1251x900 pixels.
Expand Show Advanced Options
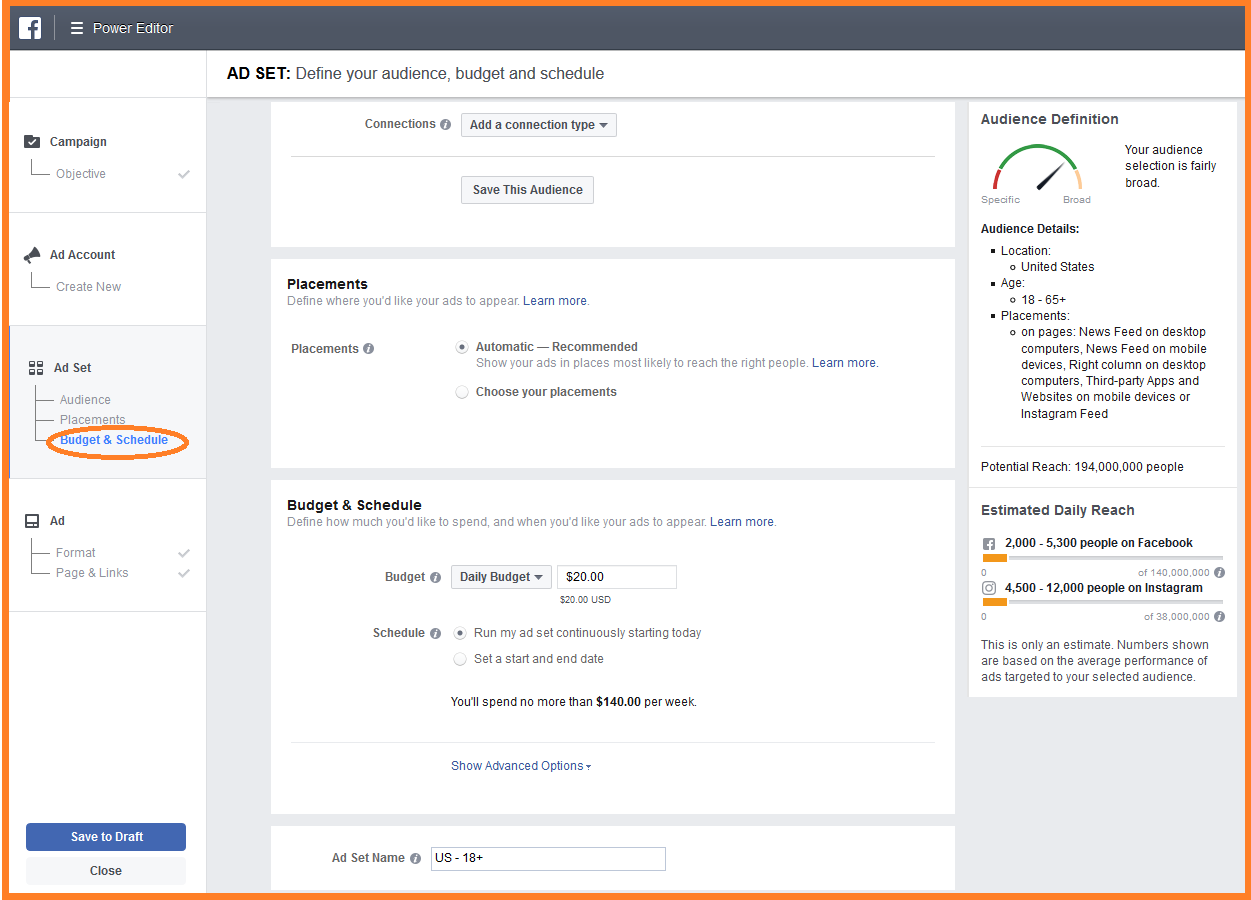pyautogui.click(x=521, y=766)
